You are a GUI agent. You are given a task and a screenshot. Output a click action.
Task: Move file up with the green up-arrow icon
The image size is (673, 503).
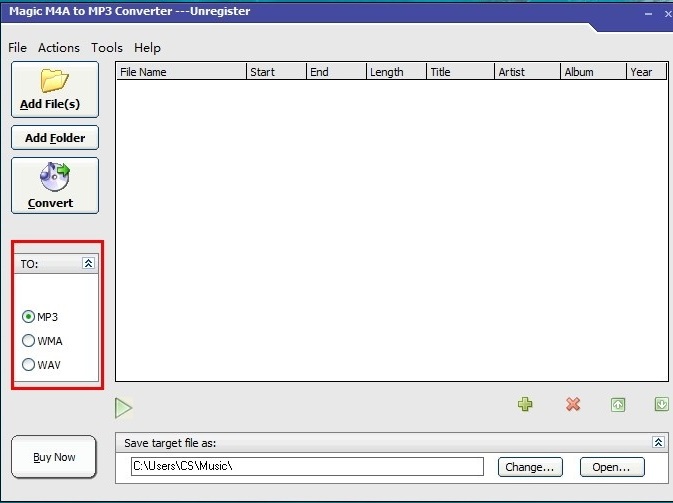(x=618, y=405)
